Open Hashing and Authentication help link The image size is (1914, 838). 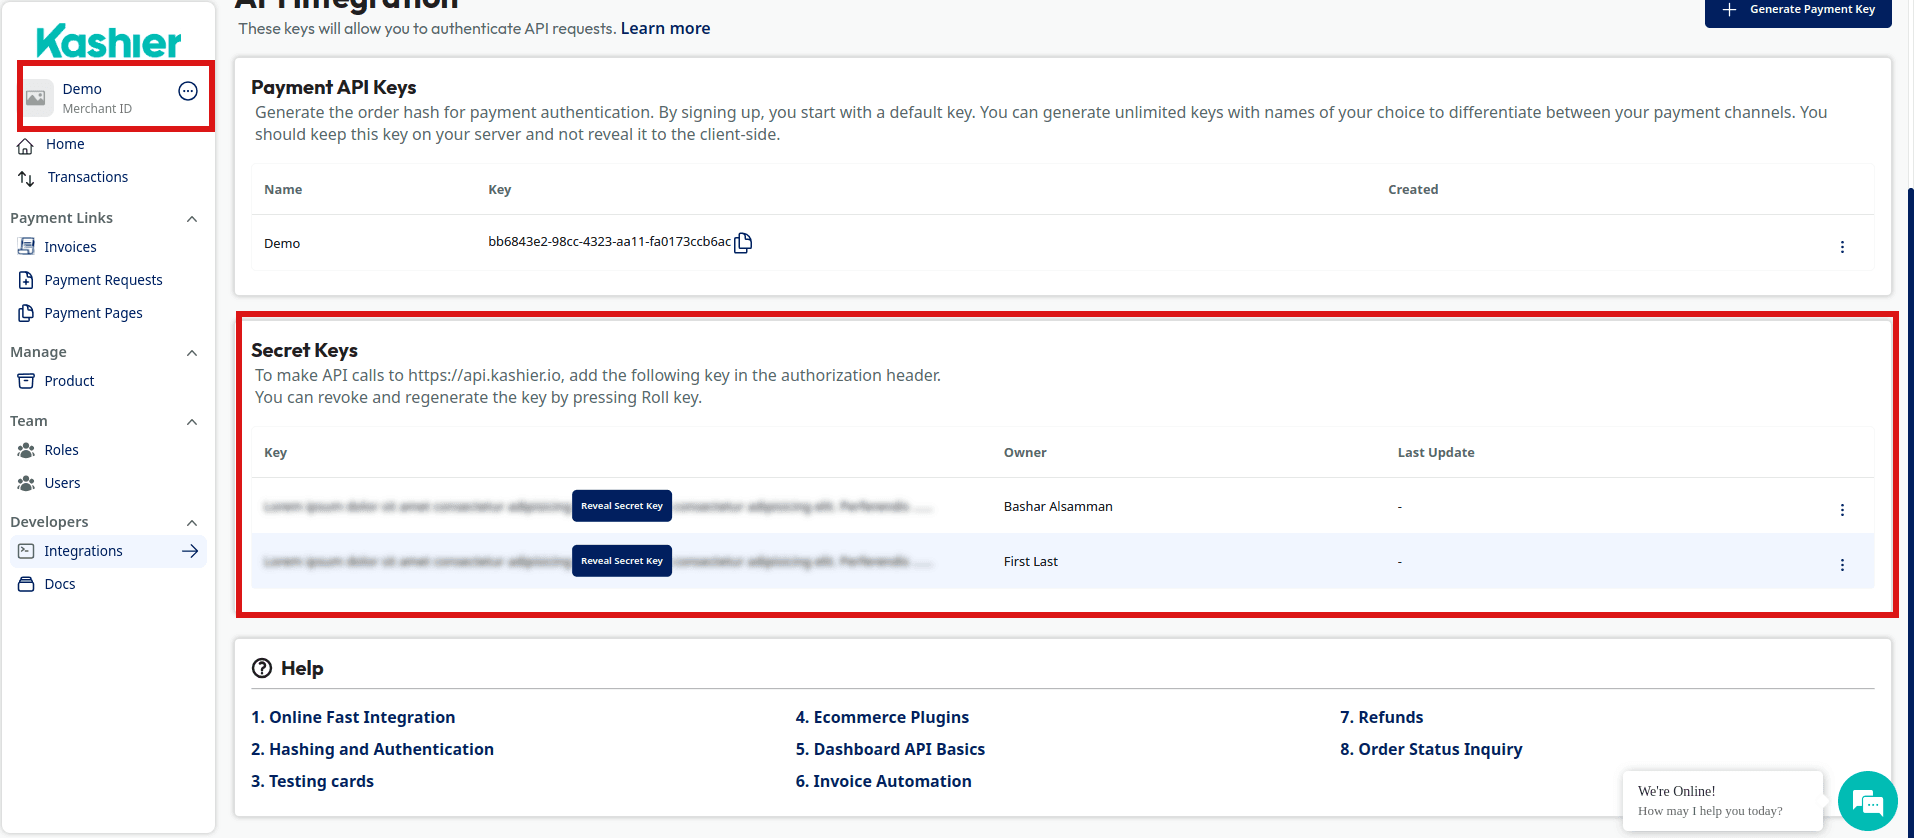tap(372, 749)
